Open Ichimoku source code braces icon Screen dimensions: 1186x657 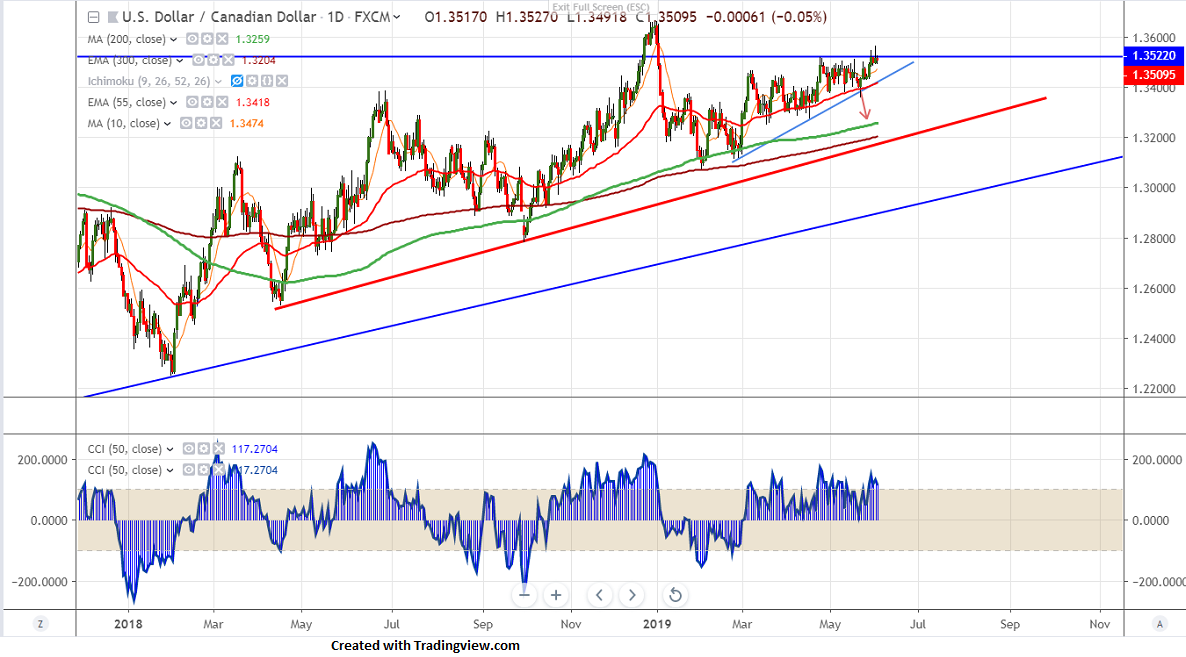(267, 81)
